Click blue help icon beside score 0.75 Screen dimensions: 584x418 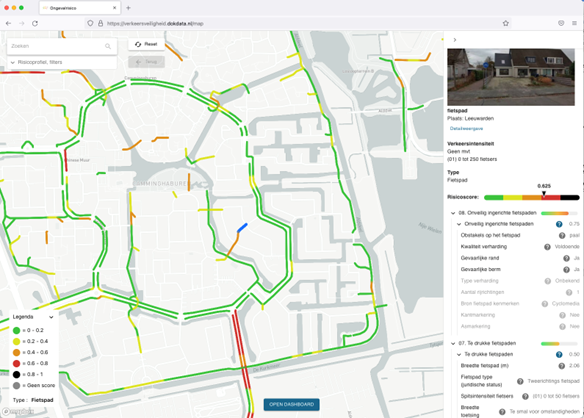click(559, 224)
